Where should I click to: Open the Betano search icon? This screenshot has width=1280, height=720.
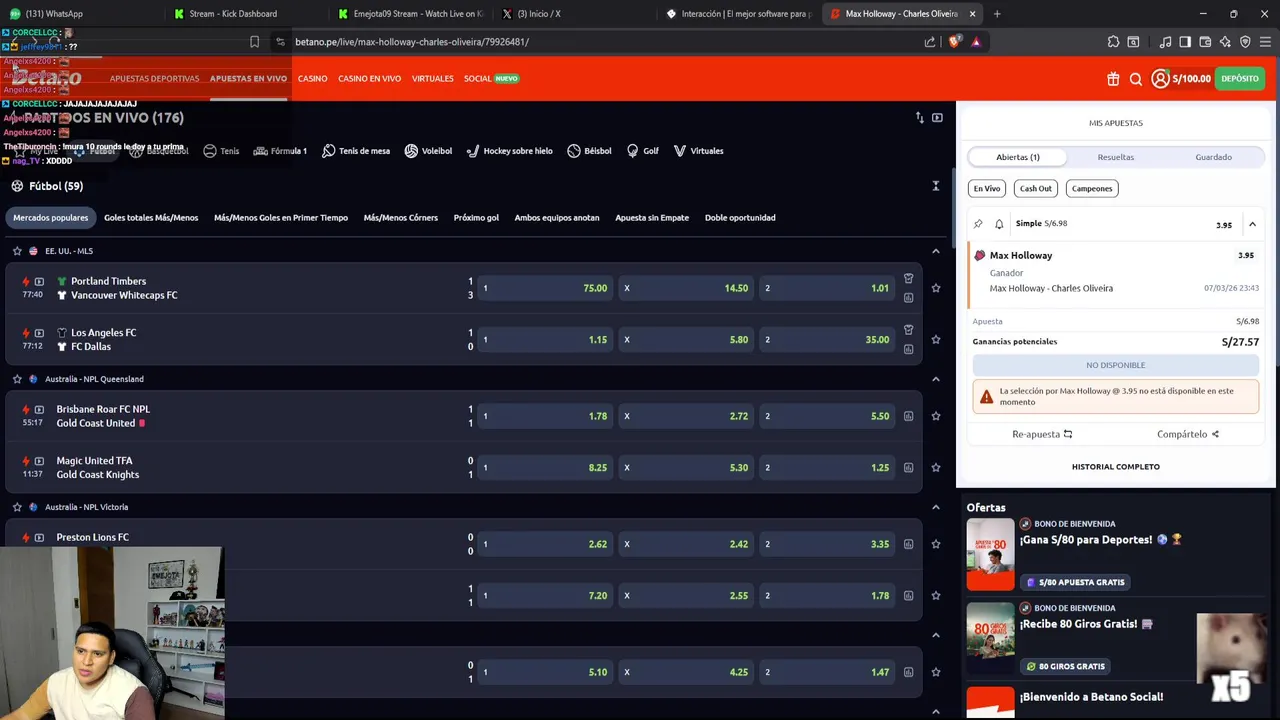(1136, 79)
